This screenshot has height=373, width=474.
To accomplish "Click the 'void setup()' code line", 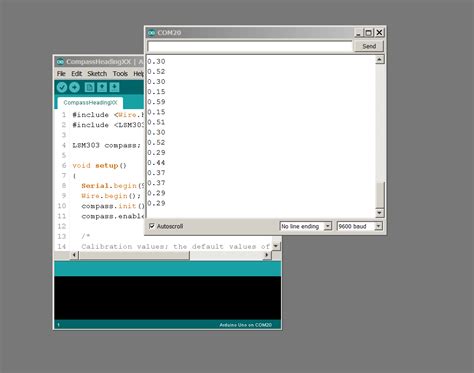I will [99, 166].
